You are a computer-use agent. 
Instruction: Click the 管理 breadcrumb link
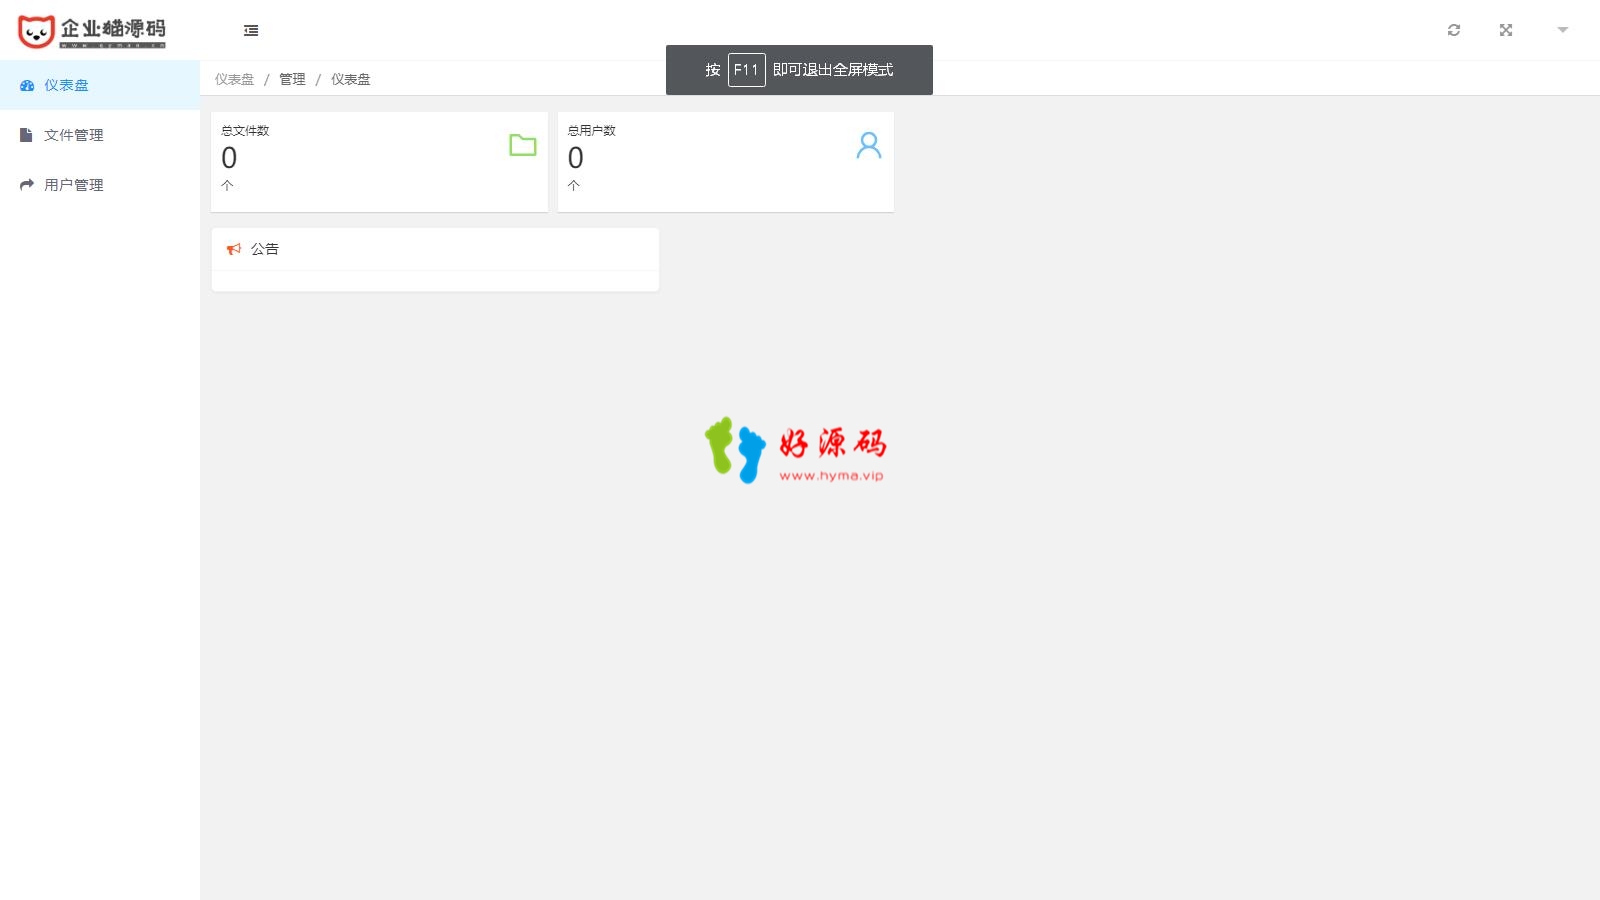tap(292, 79)
